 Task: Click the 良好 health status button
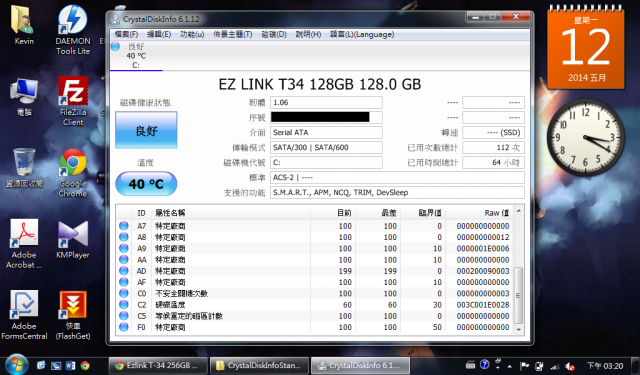coord(146,130)
